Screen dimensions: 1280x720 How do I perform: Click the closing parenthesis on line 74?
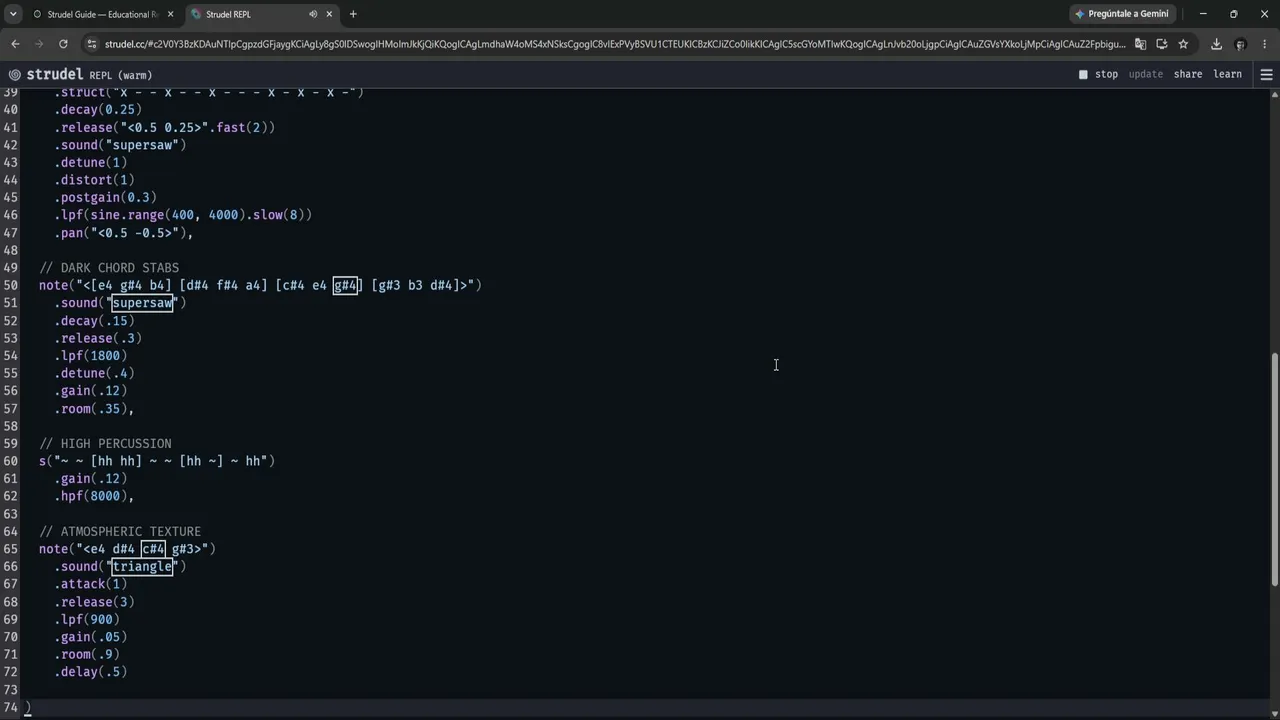(x=28, y=708)
